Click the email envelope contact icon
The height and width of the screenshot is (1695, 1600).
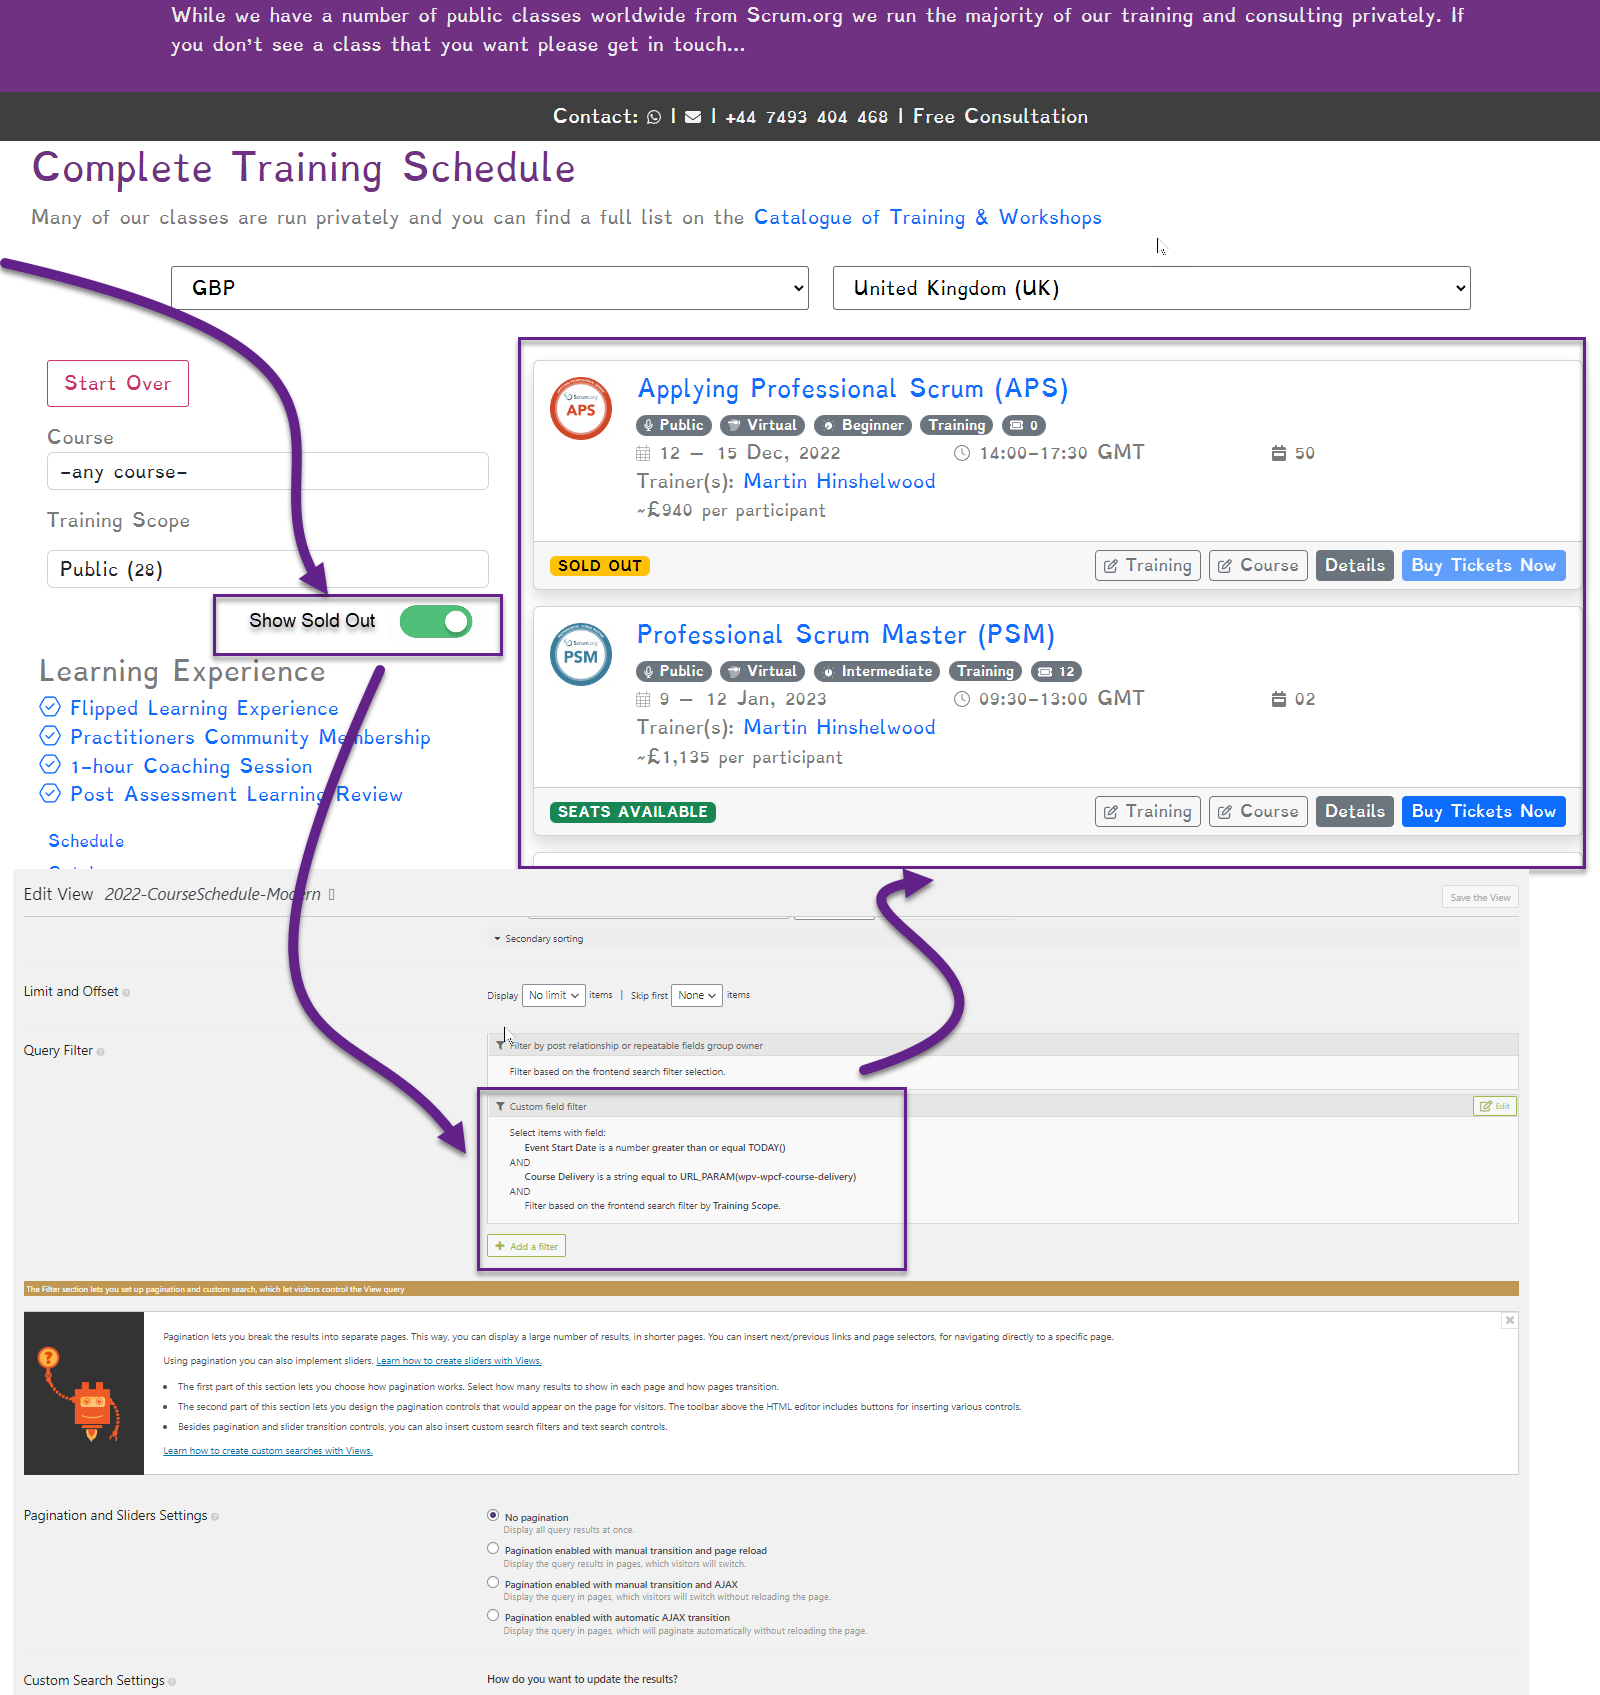(693, 117)
